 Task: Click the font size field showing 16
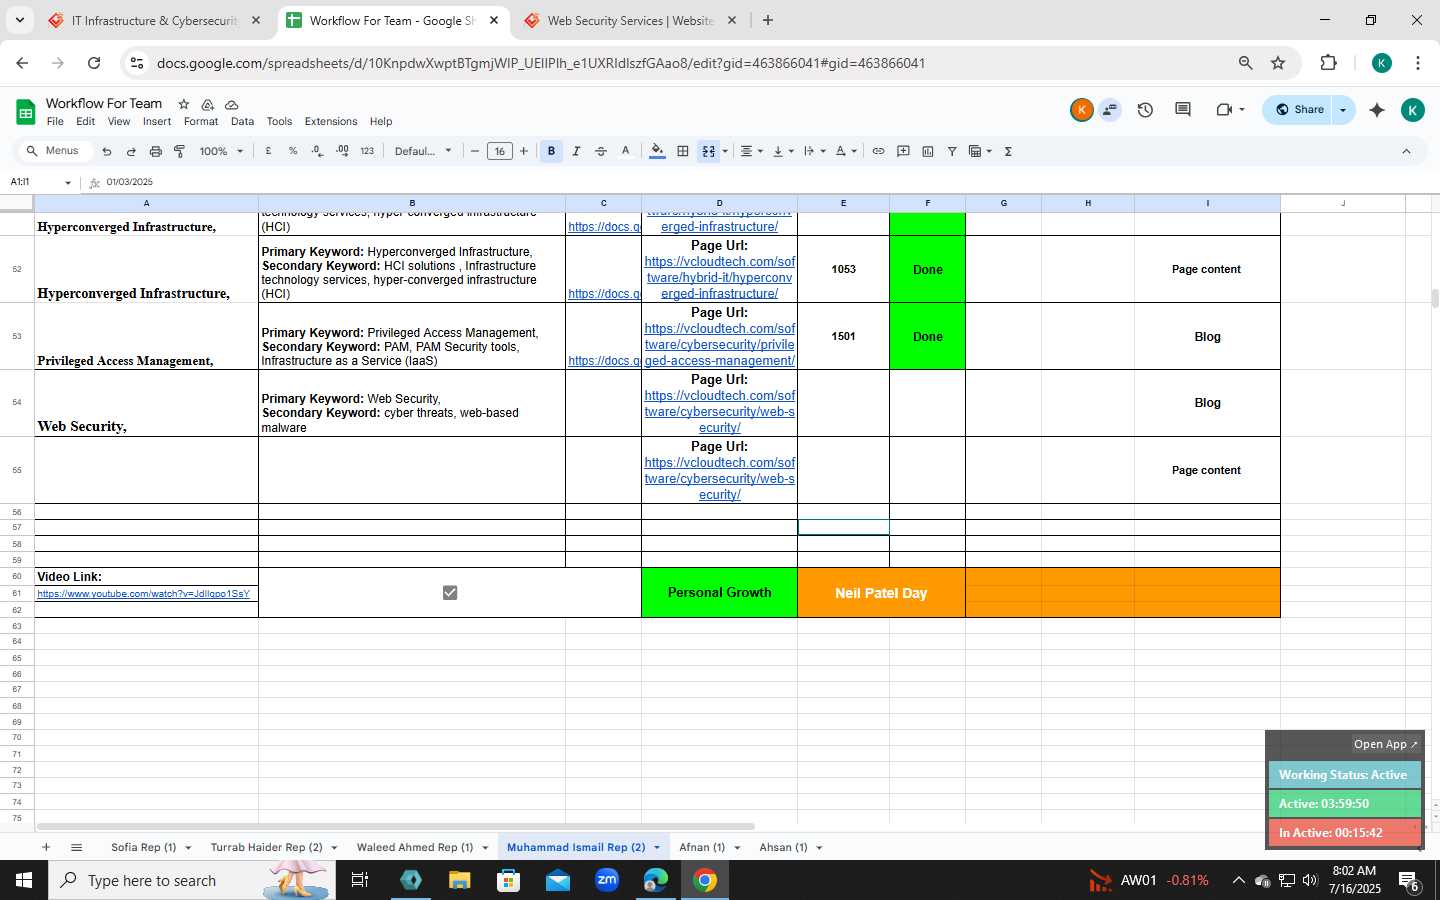click(499, 151)
